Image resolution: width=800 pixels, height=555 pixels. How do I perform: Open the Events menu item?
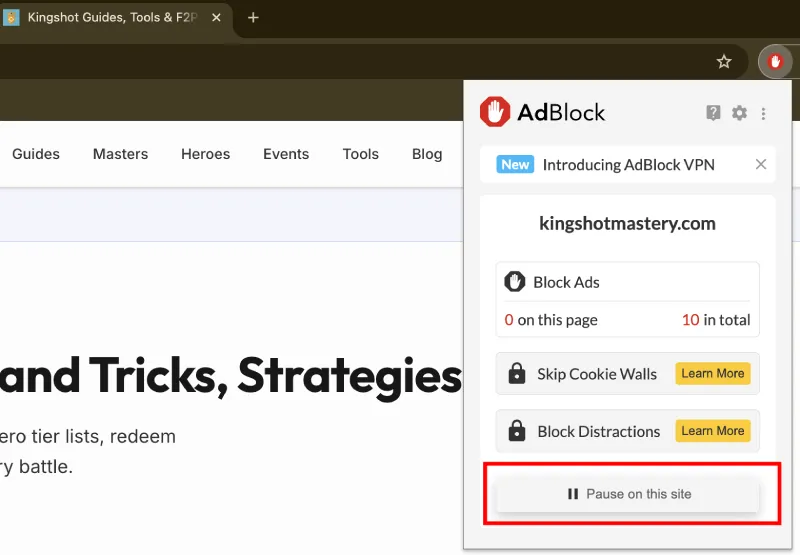point(286,154)
